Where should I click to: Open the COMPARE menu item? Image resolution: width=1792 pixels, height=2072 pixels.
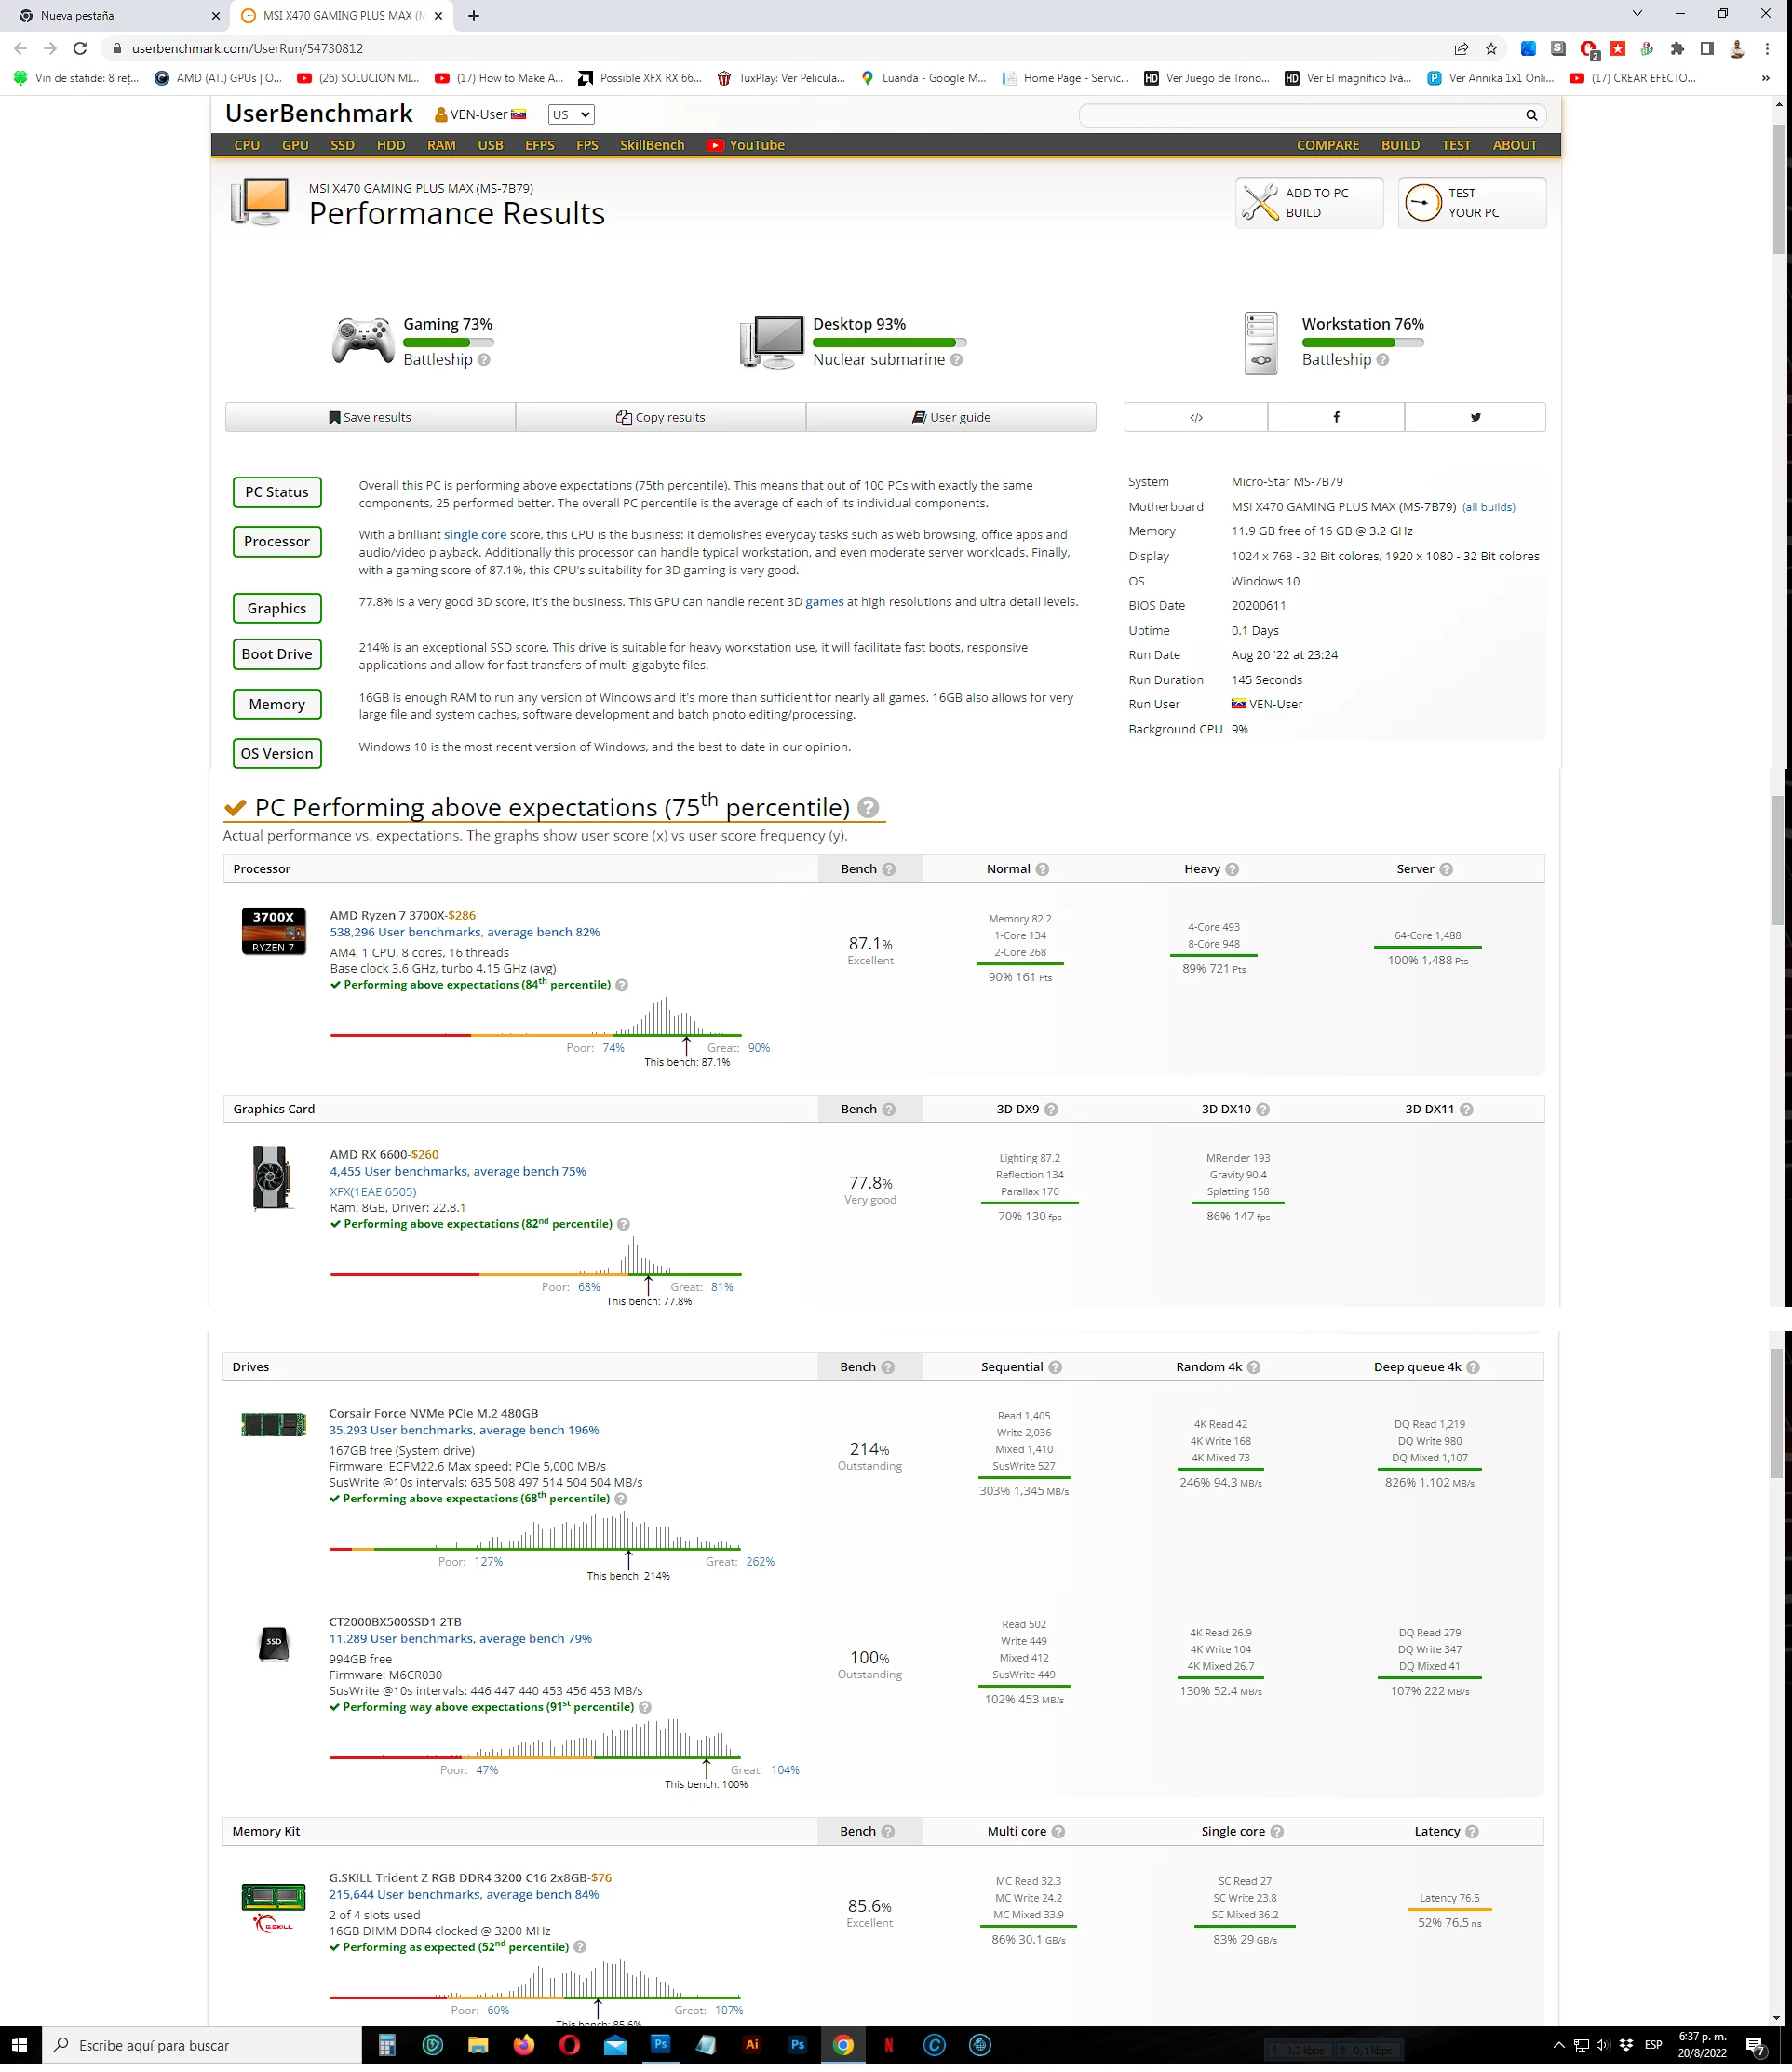pyautogui.click(x=1327, y=145)
